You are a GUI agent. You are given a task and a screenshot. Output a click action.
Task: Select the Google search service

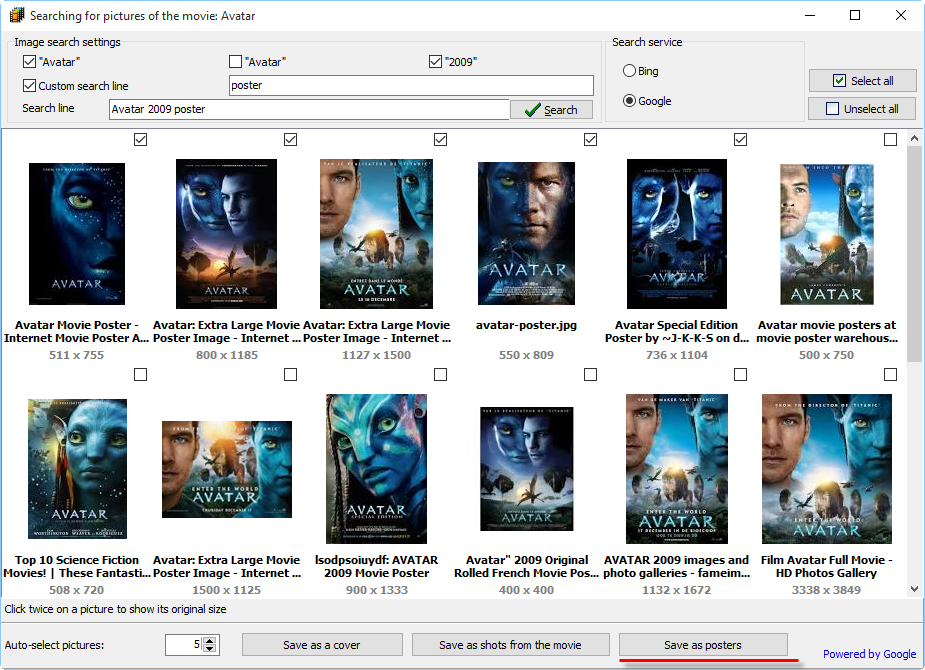[x=629, y=101]
